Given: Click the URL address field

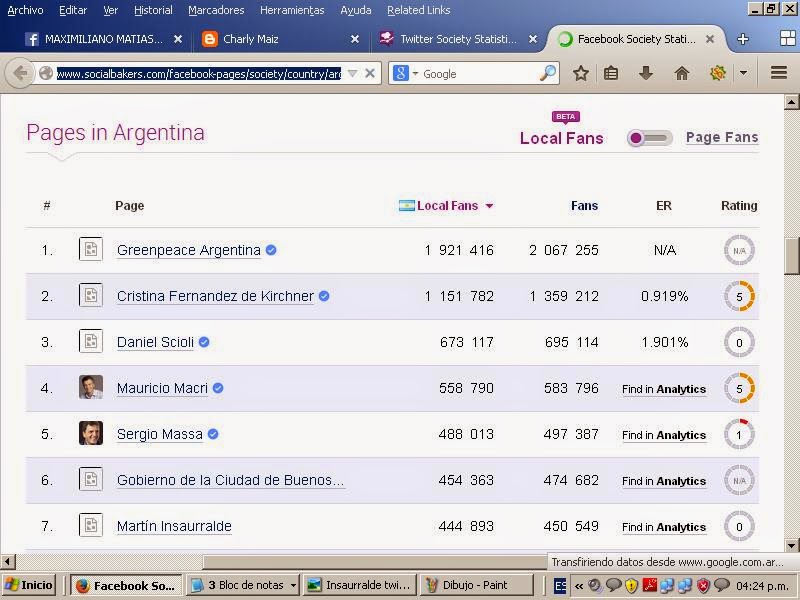Looking at the screenshot, I should (x=198, y=73).
